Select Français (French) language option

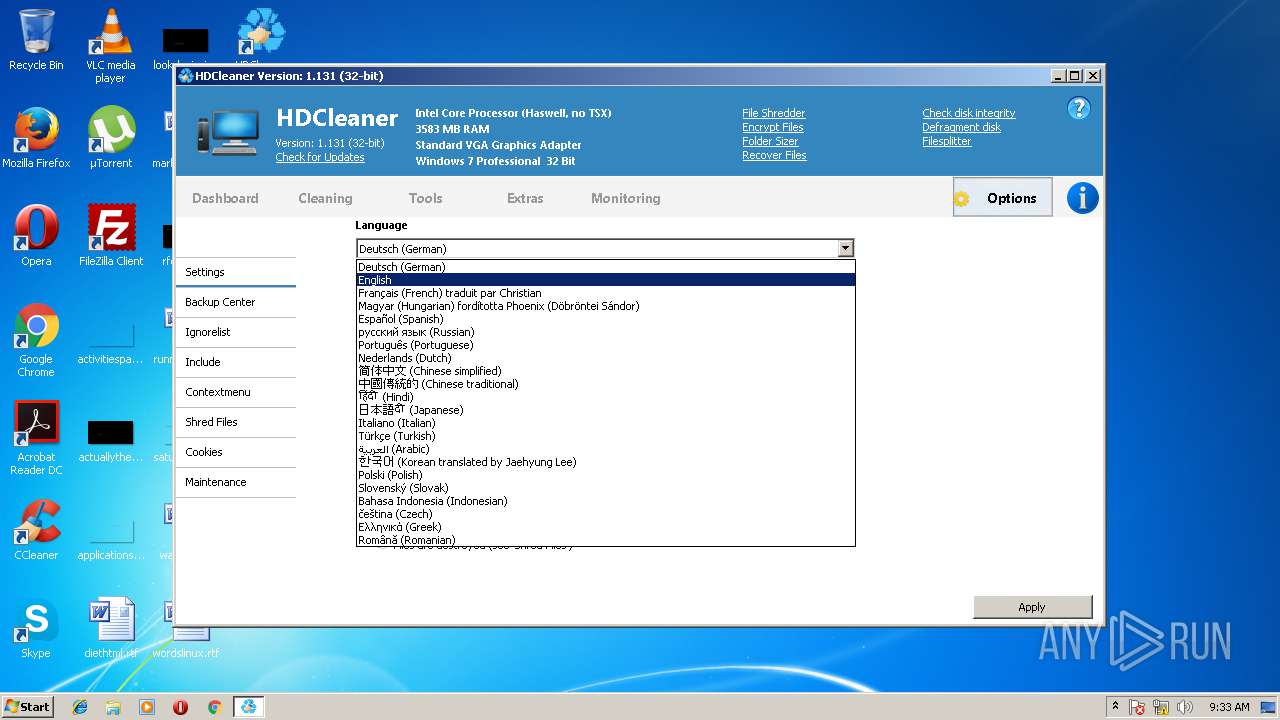pyautogui.click(x=605, y=293)
